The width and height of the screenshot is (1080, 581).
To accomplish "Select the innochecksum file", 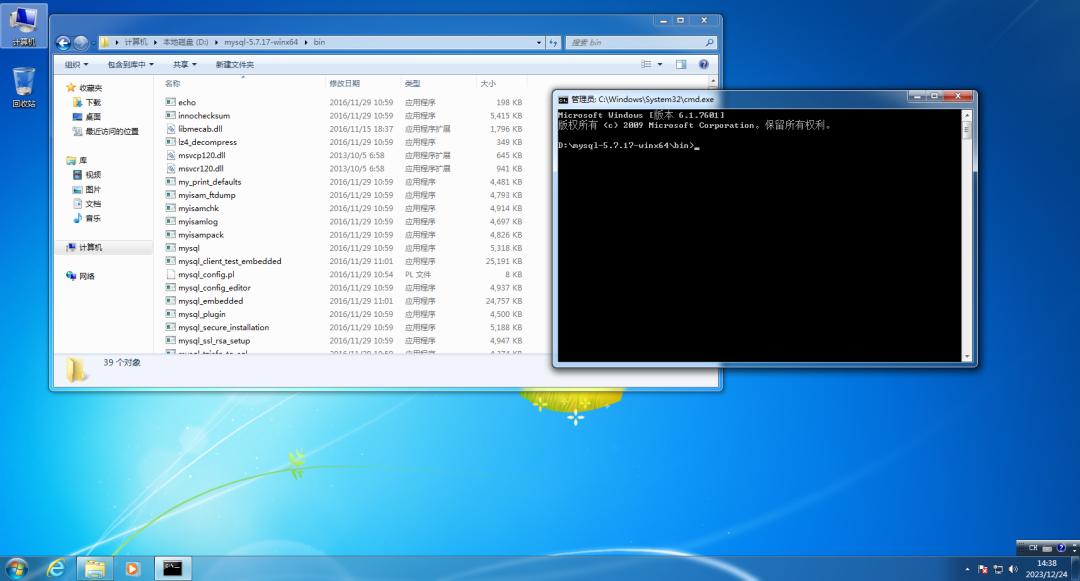I will (204, 116).
